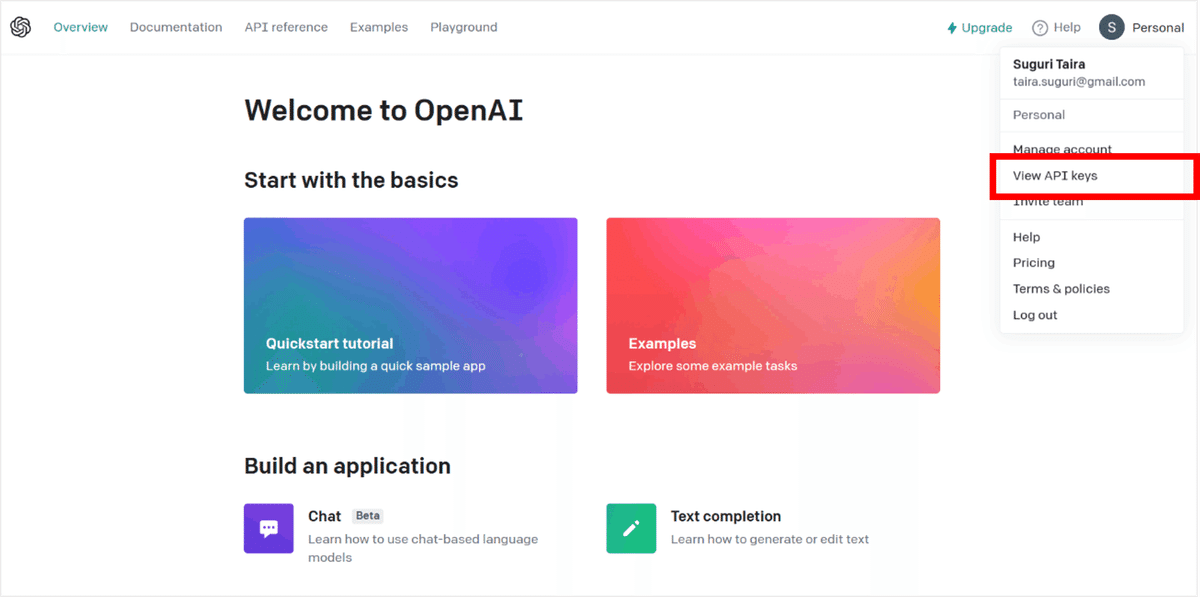Open the Documentation tab
The width and height of the screenshot is (1200, 597).
(x=176, y=27)
